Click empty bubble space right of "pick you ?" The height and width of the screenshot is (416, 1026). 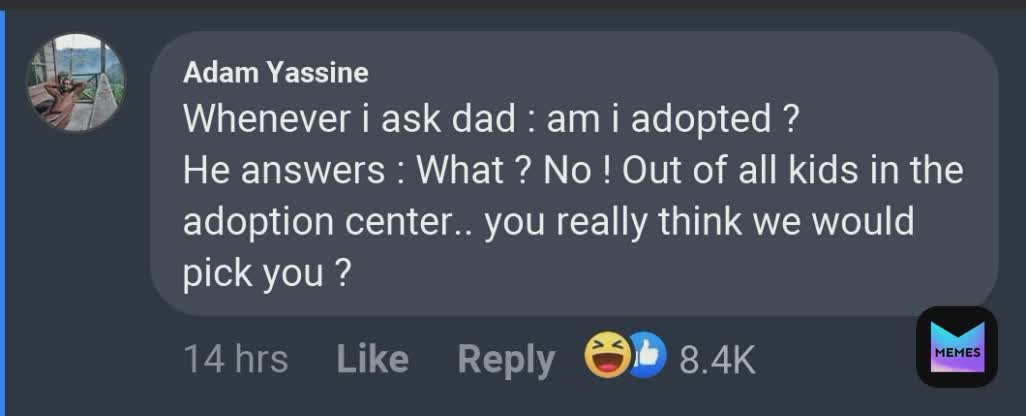click(650, 272)
